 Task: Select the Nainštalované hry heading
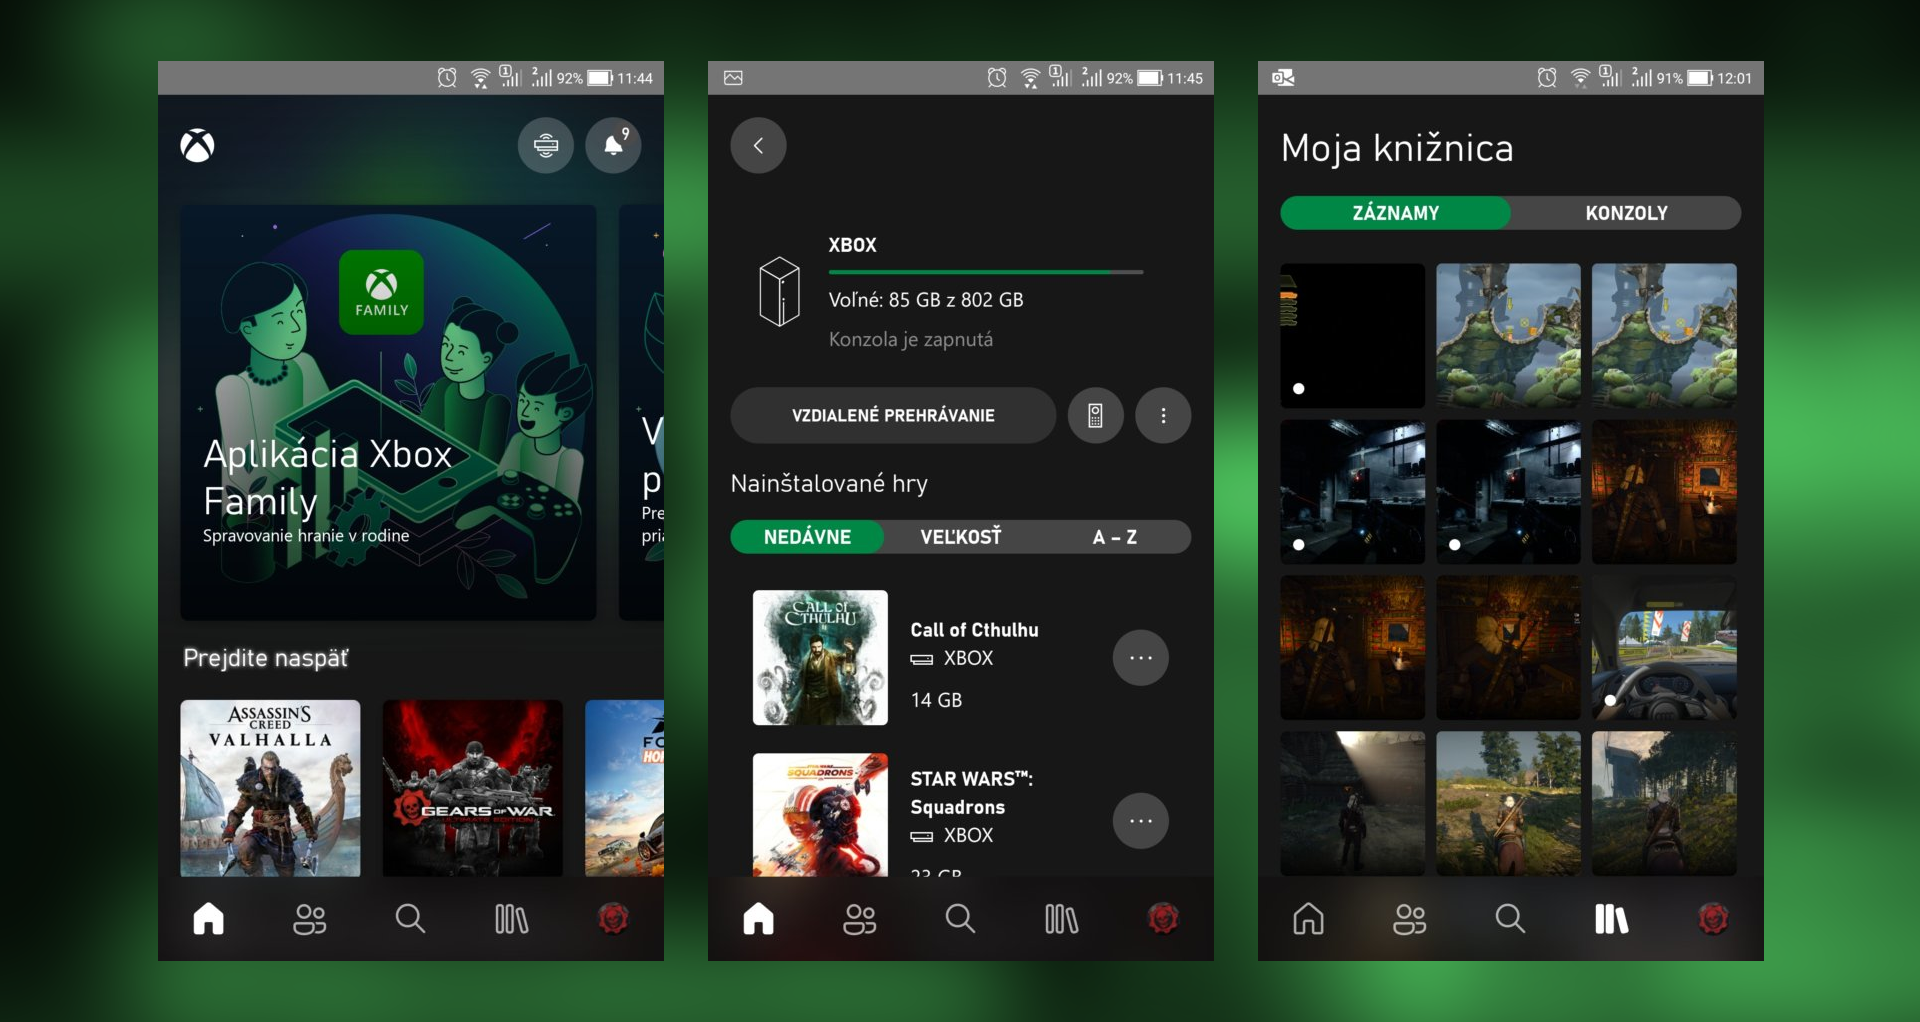(829, 484)
